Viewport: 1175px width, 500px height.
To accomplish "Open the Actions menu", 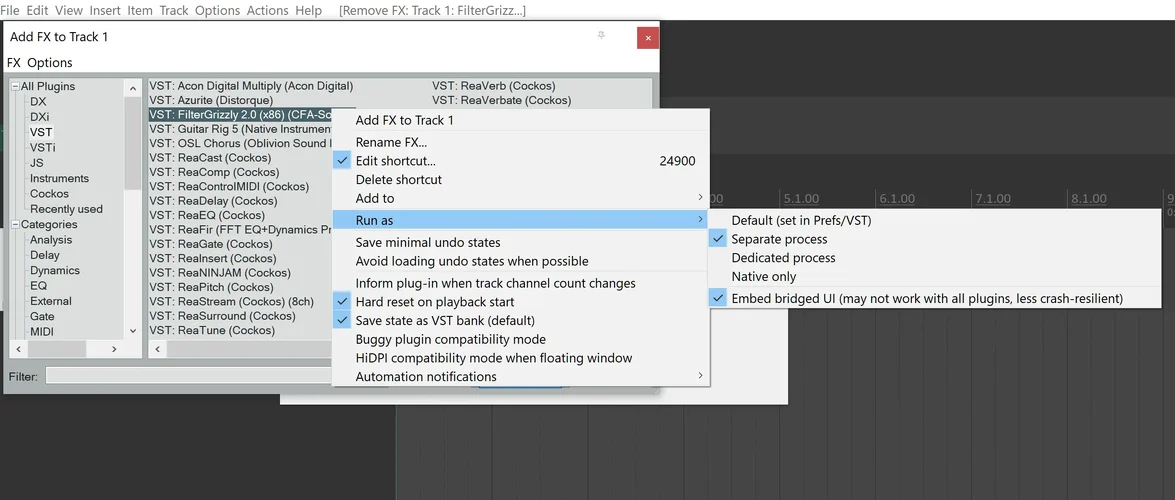I will (268, 10).
